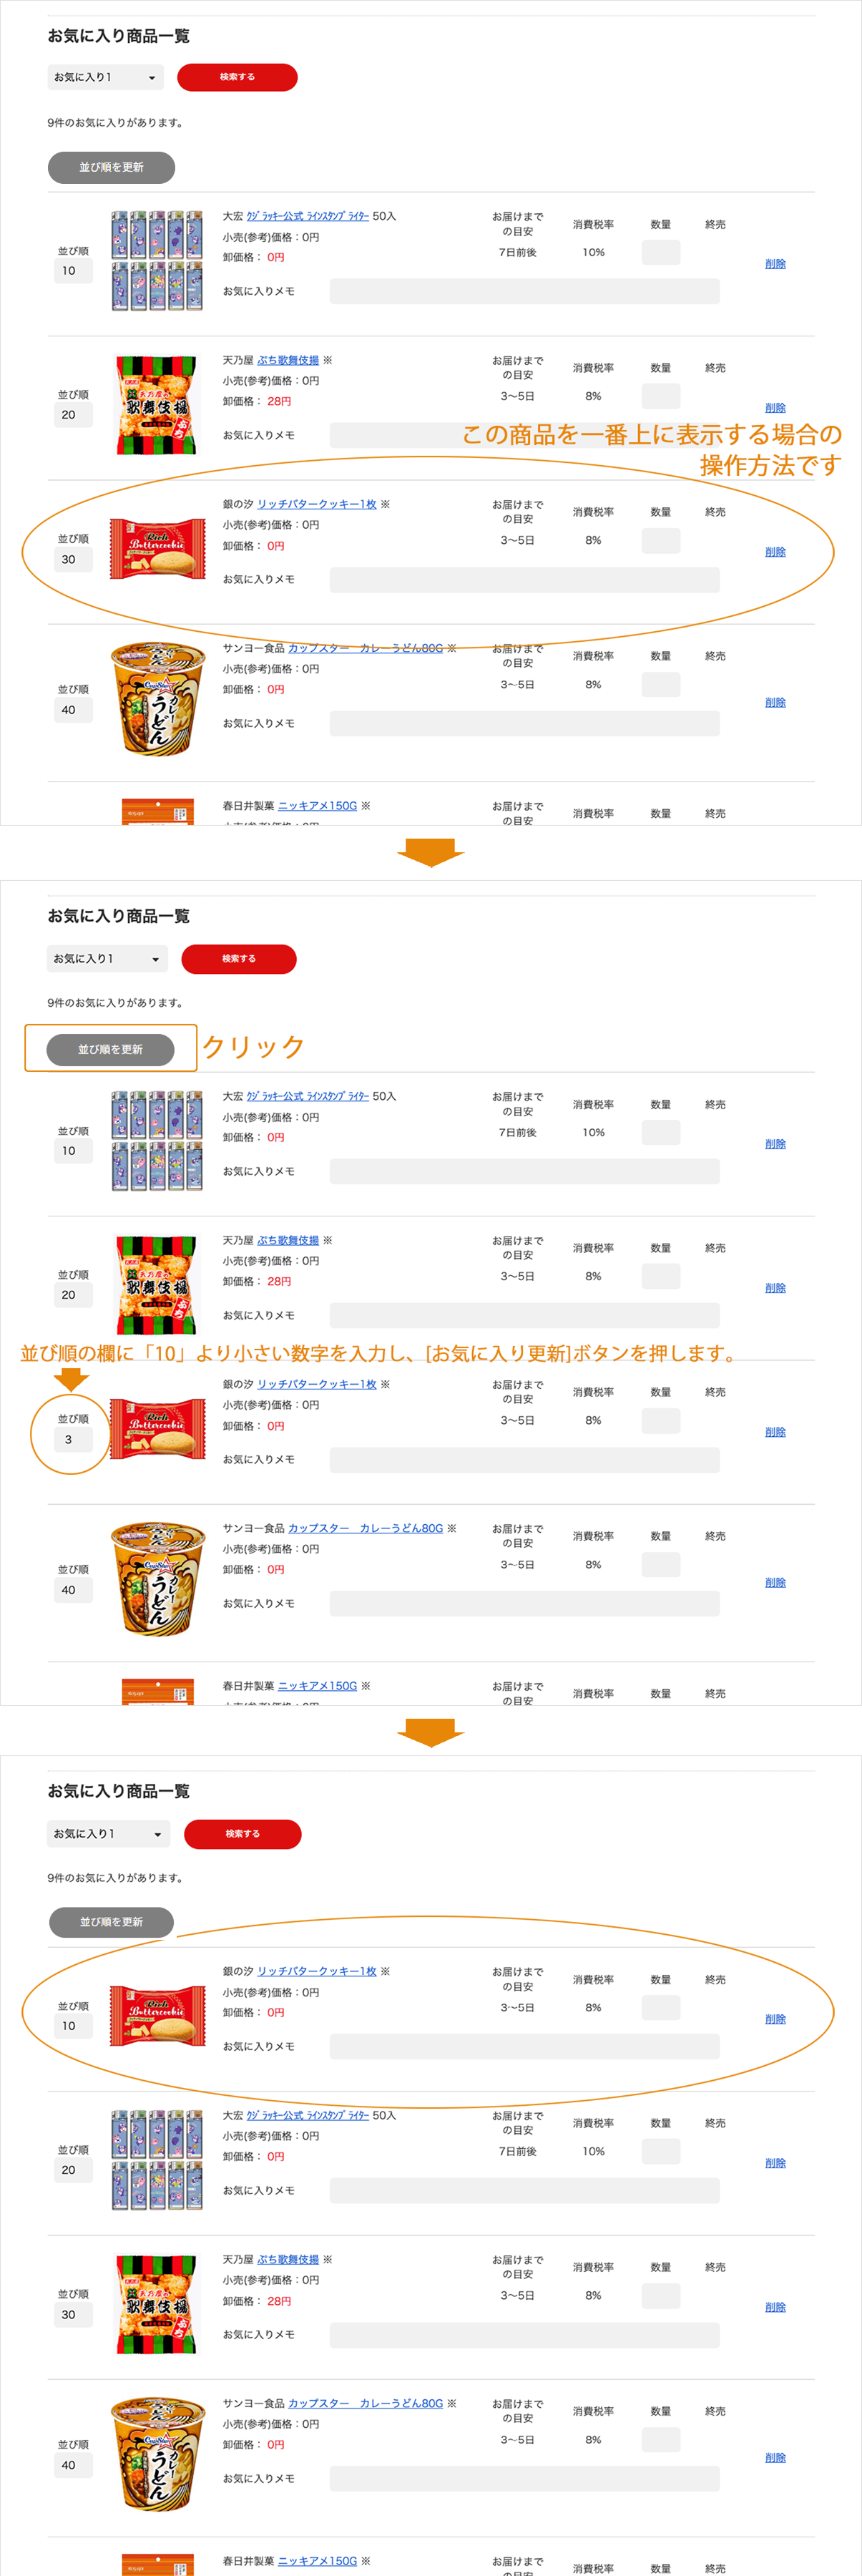
Task: Focus sort order field 20 beside the lighters
Action: (x=70, y=2170)
